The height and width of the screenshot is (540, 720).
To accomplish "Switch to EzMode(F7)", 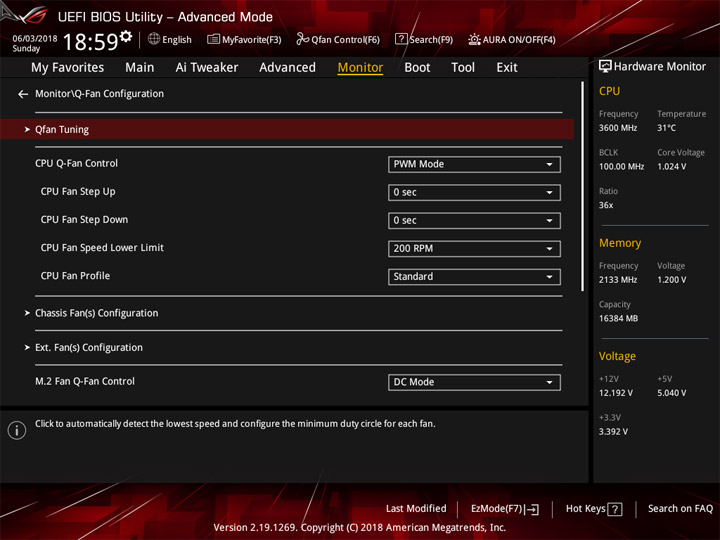I will (505, 509).
